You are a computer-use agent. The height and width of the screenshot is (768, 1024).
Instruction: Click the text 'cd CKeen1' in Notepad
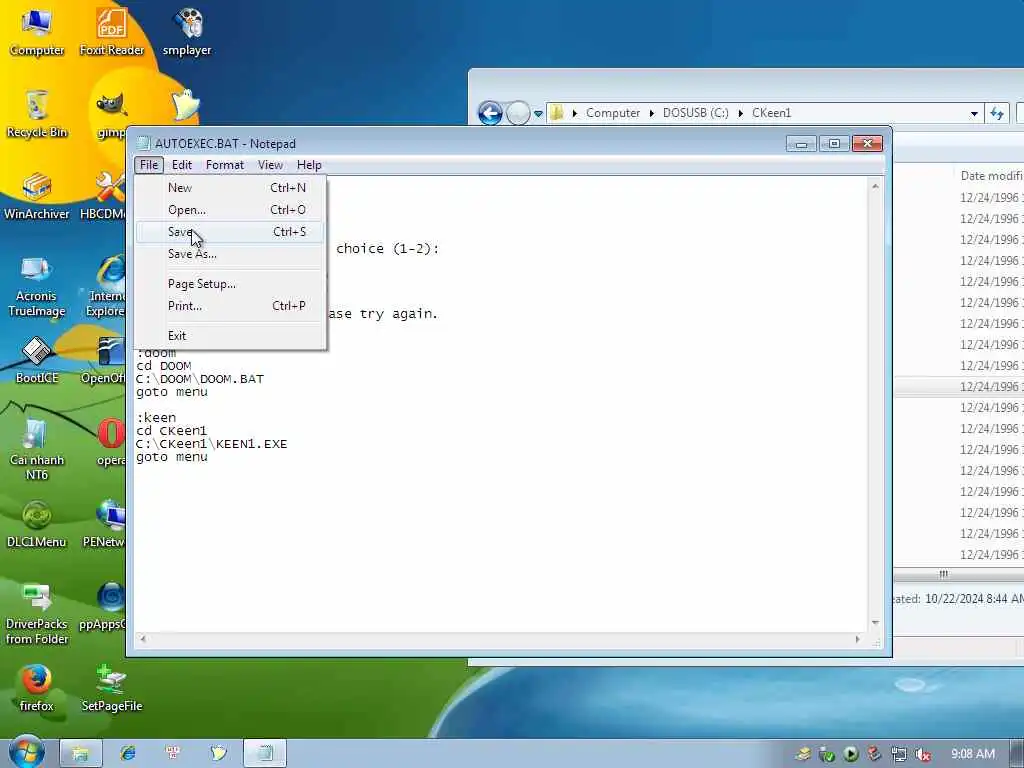tap(172, 431)
